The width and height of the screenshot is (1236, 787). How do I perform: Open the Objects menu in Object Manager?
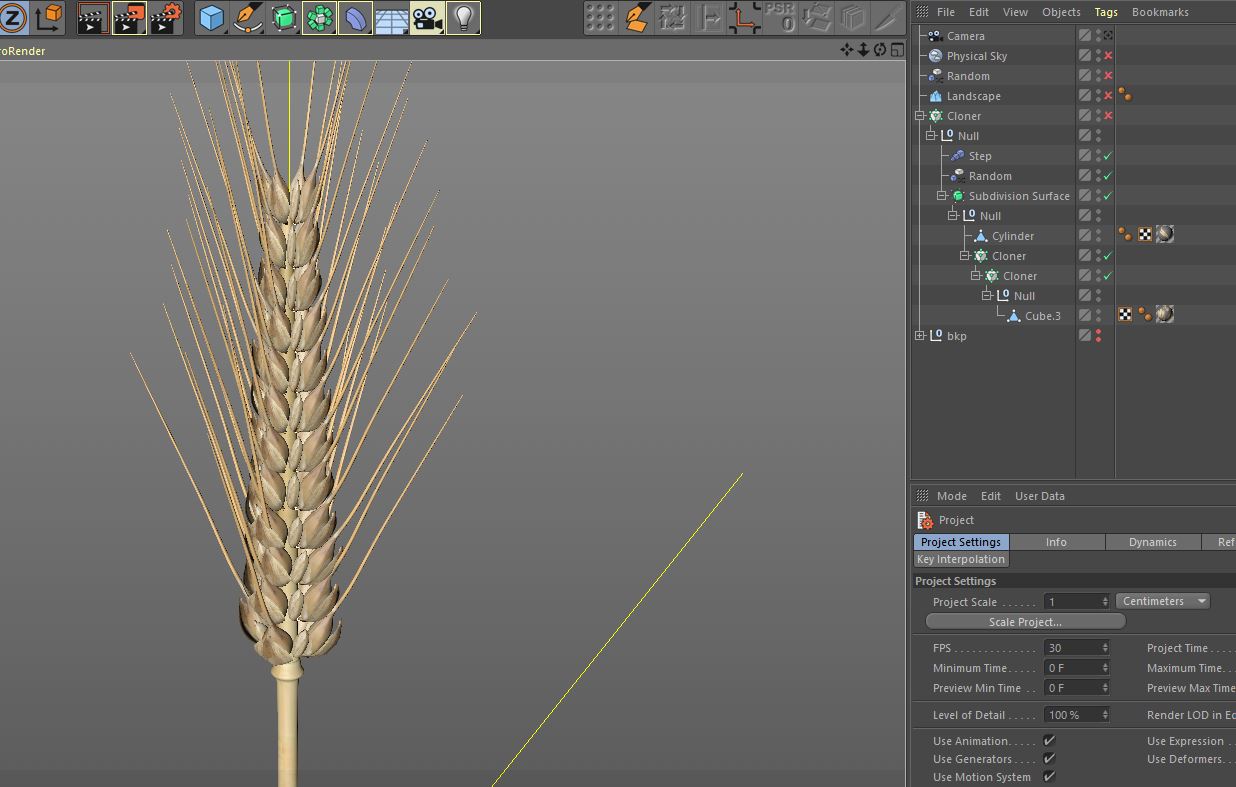point(1061,12)
